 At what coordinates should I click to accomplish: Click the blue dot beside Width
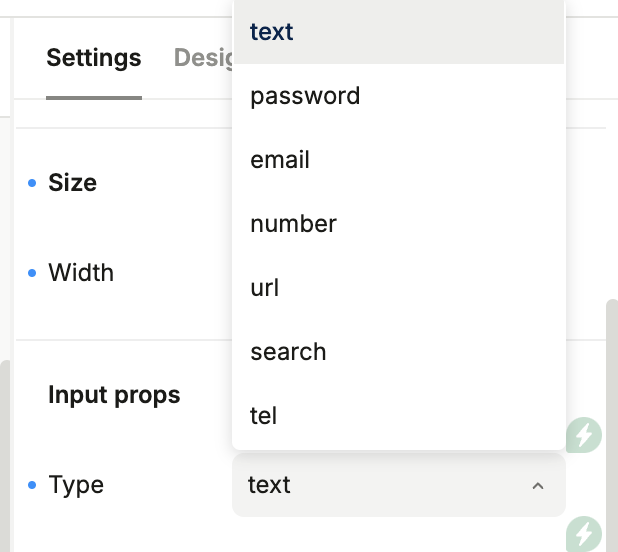[32, 273]
